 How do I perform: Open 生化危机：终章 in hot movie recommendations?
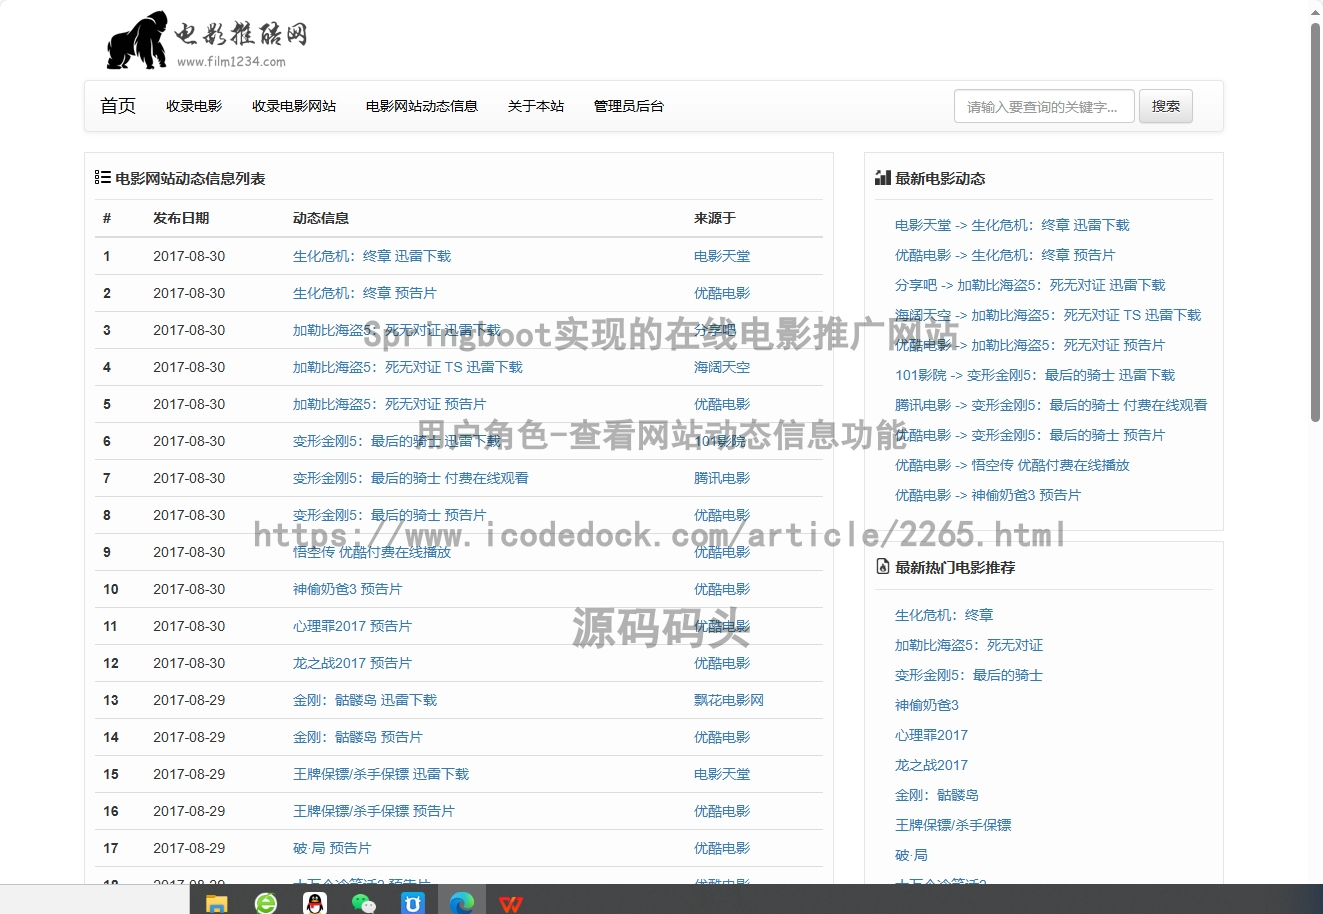click(944, 615)
